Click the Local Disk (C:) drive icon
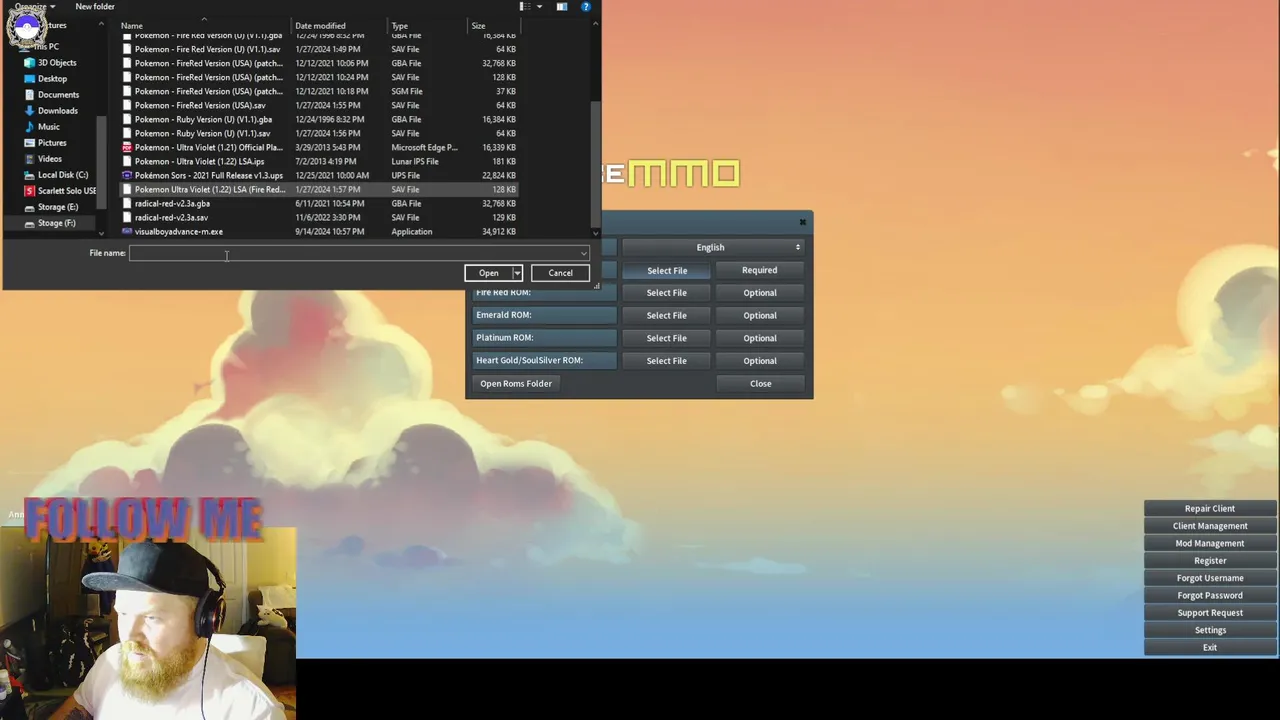 tap(29, 175)
